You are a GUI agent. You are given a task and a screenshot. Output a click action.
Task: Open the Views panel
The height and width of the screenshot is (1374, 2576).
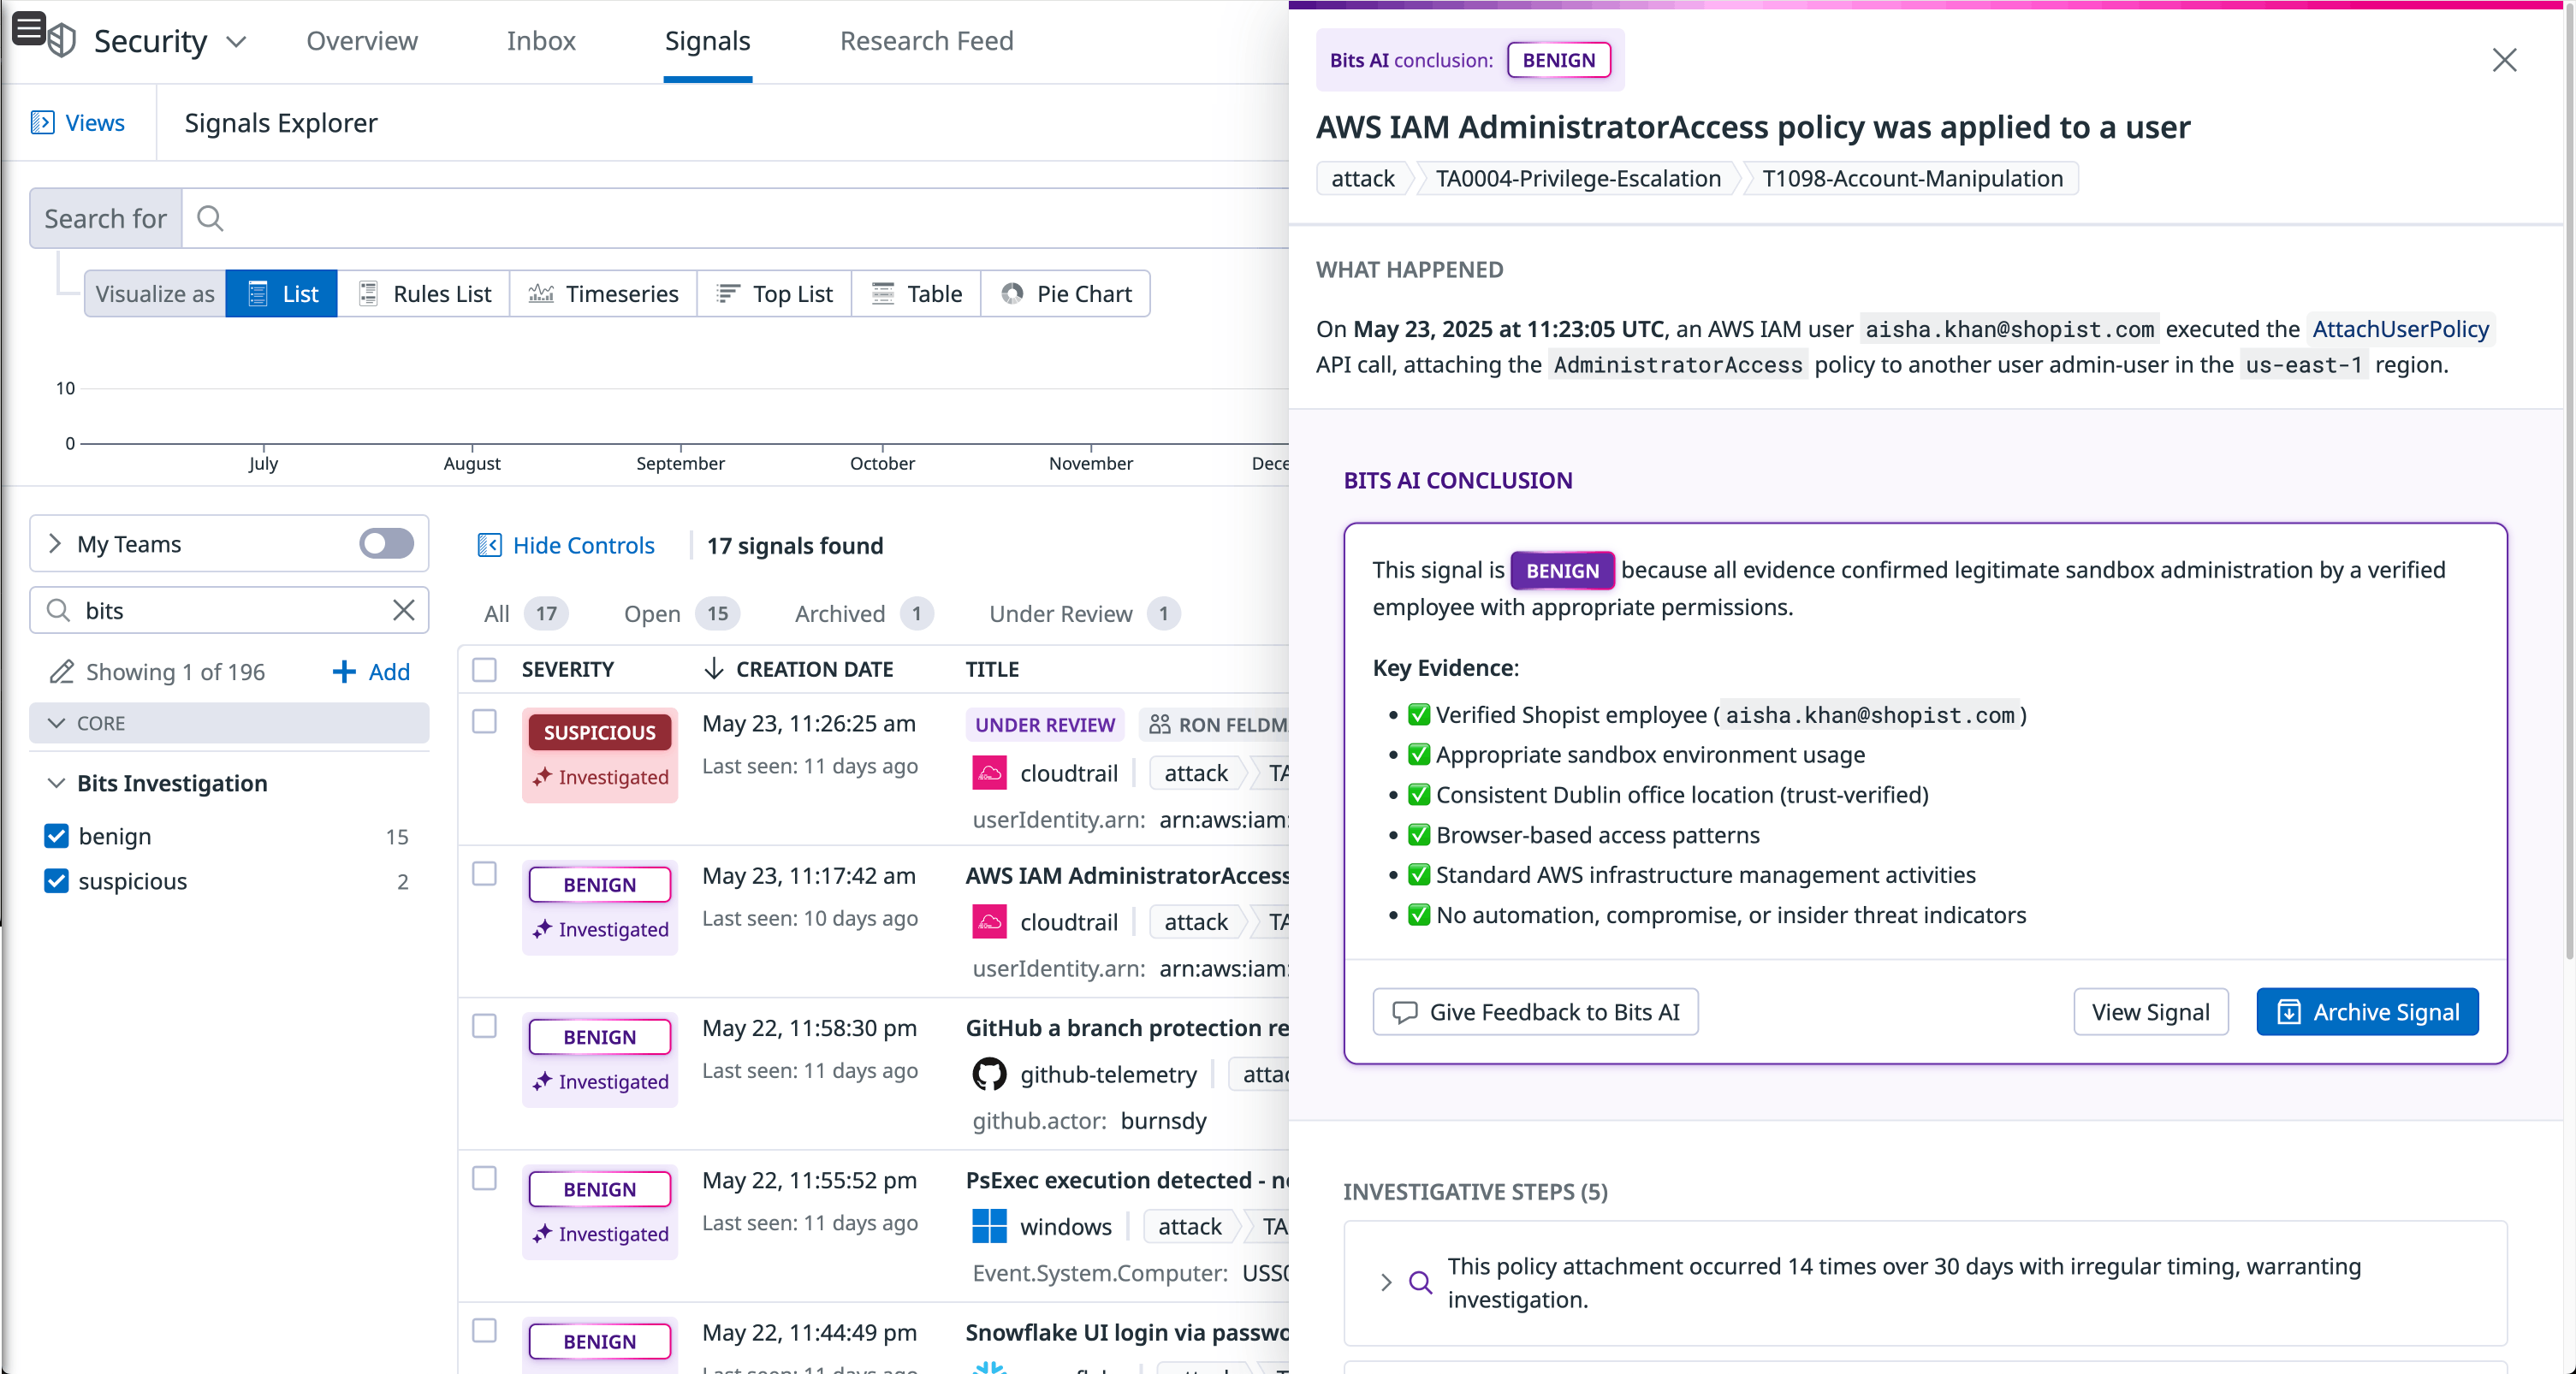pos(79,122)
